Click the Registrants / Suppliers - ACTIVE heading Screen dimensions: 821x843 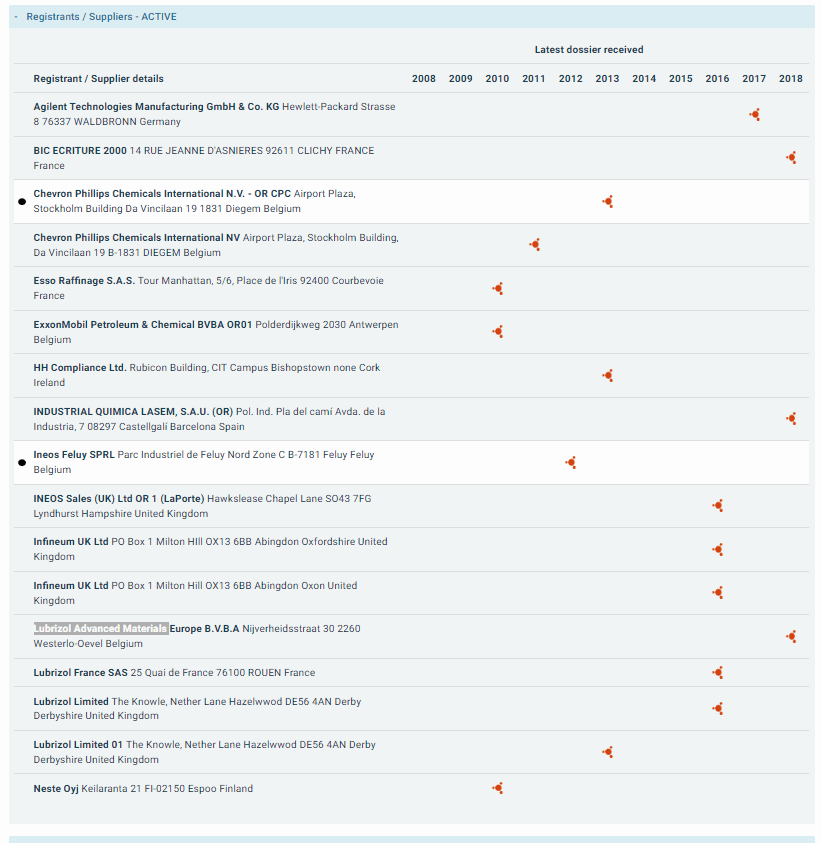click(101, 17)
